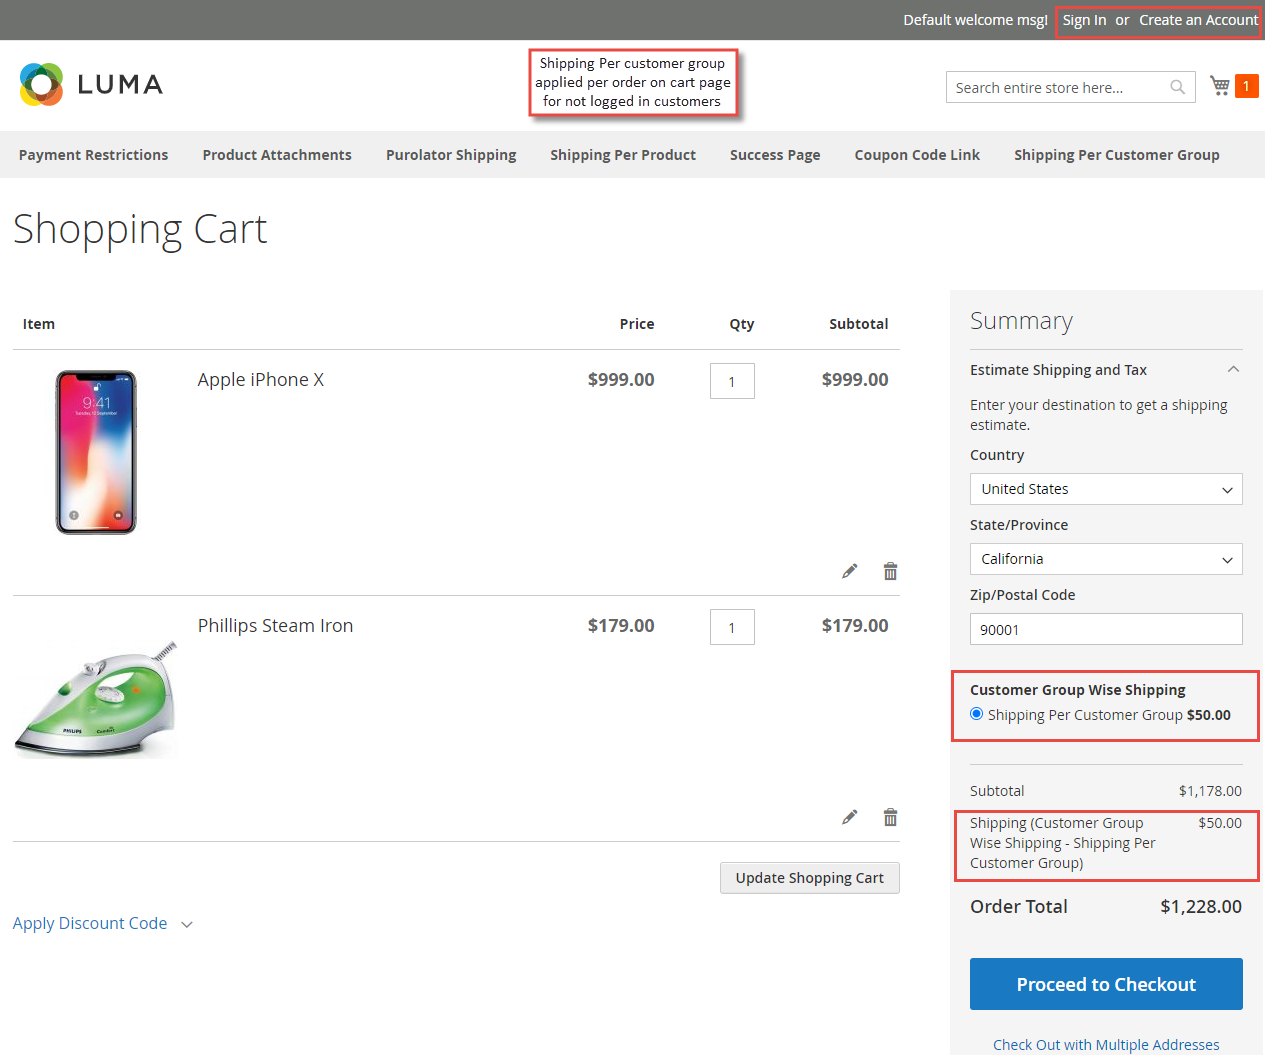
Task: Open Phillips Steam Iron product link
Action: point(275,626)
